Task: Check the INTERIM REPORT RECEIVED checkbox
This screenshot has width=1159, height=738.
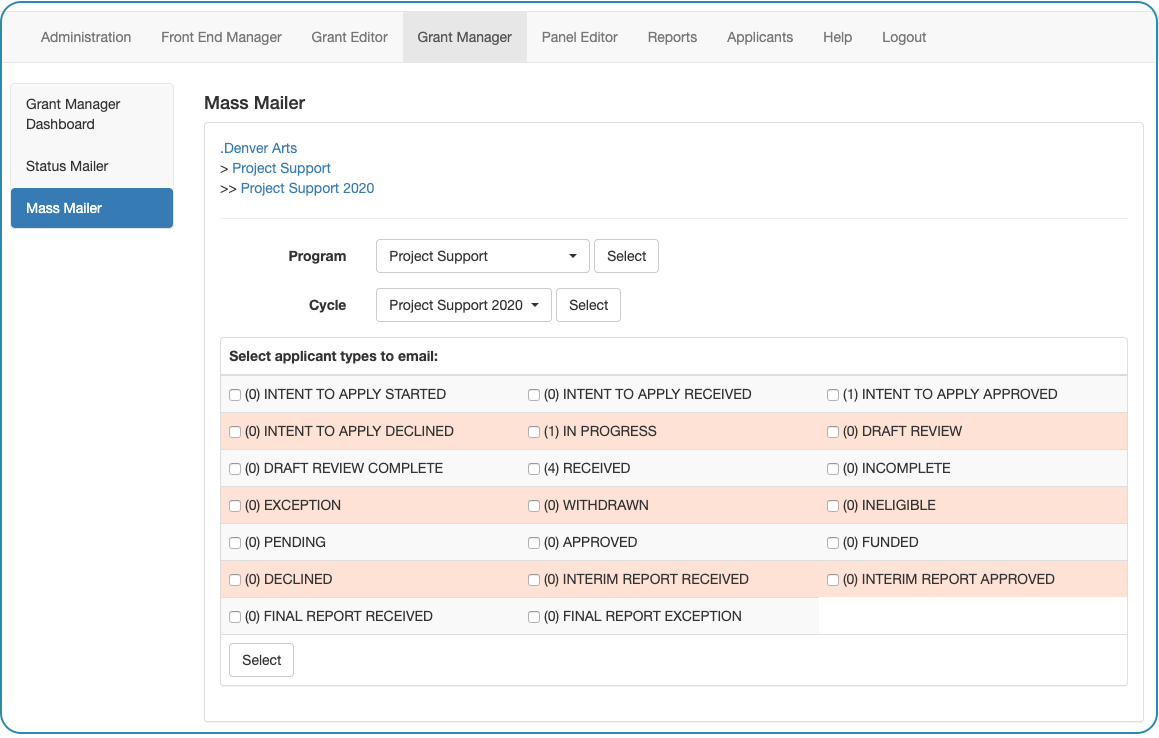Action: (x=534, y=580)
